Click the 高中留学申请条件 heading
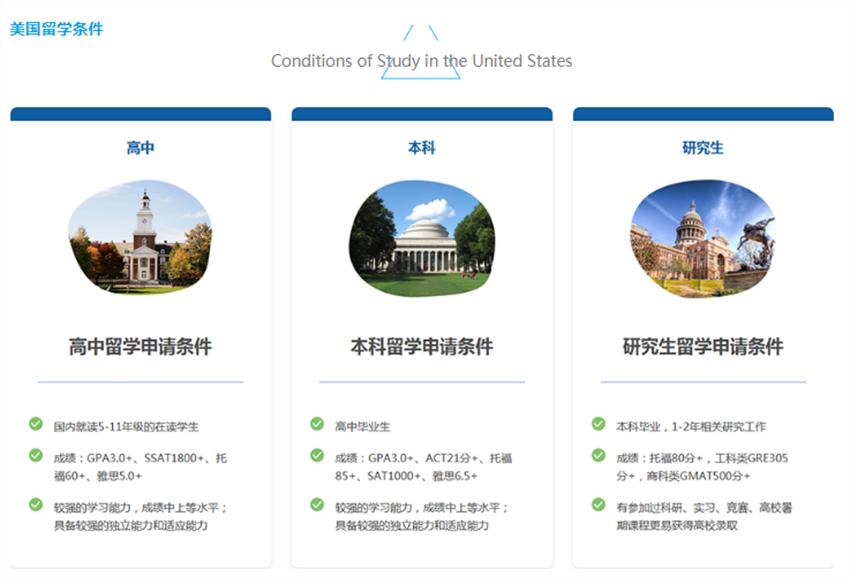 coord(141,347)
